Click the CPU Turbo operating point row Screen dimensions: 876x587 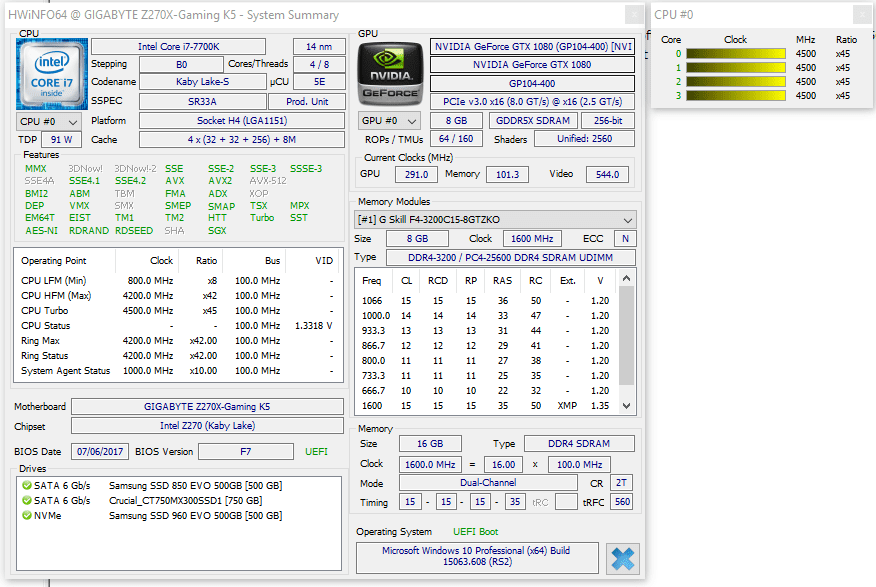click(178, 311)
